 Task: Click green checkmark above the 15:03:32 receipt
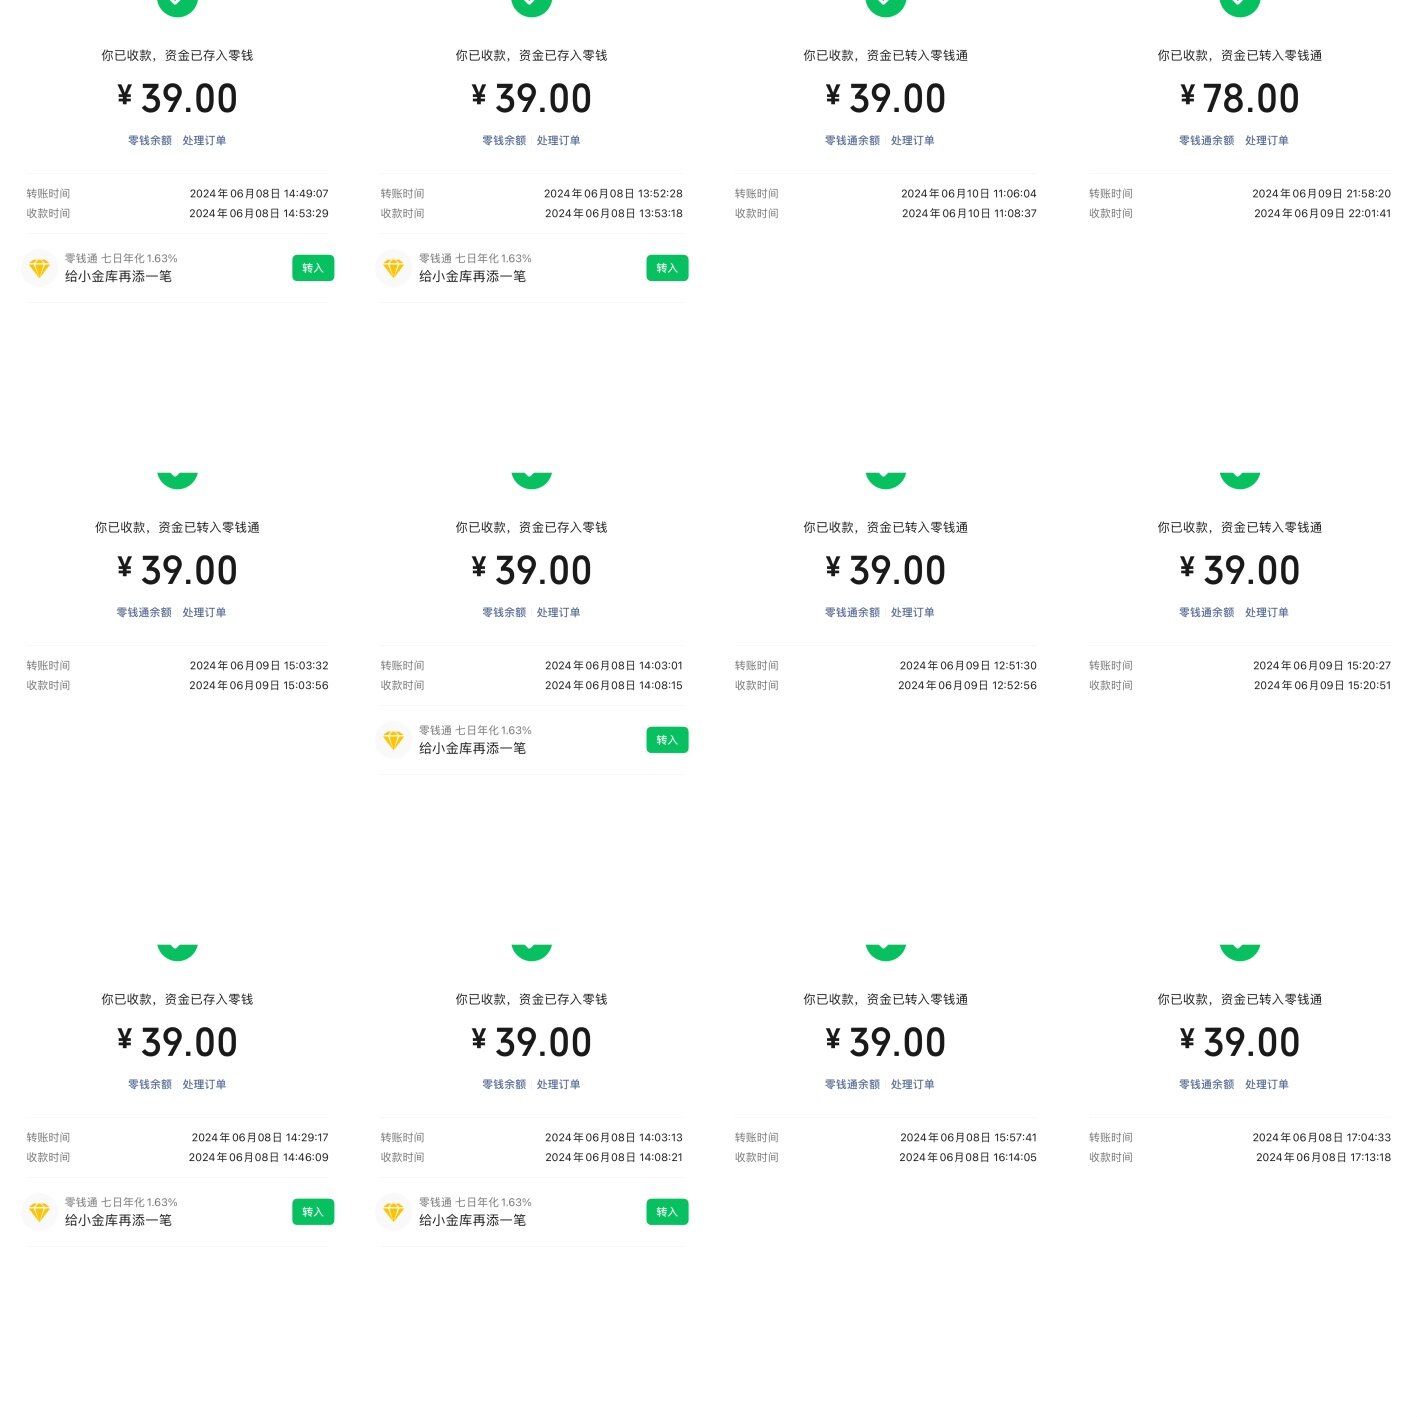tap(178, 479)
